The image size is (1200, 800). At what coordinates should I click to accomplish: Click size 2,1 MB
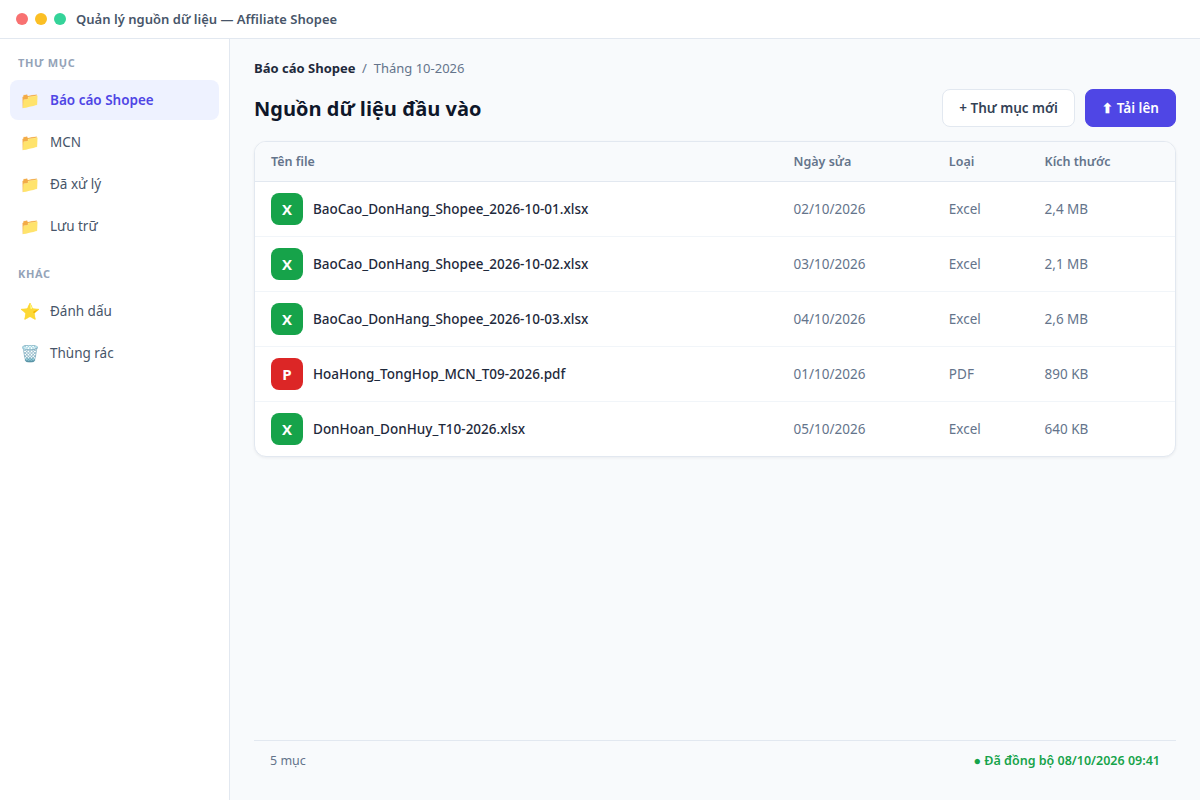(1066, 264)
